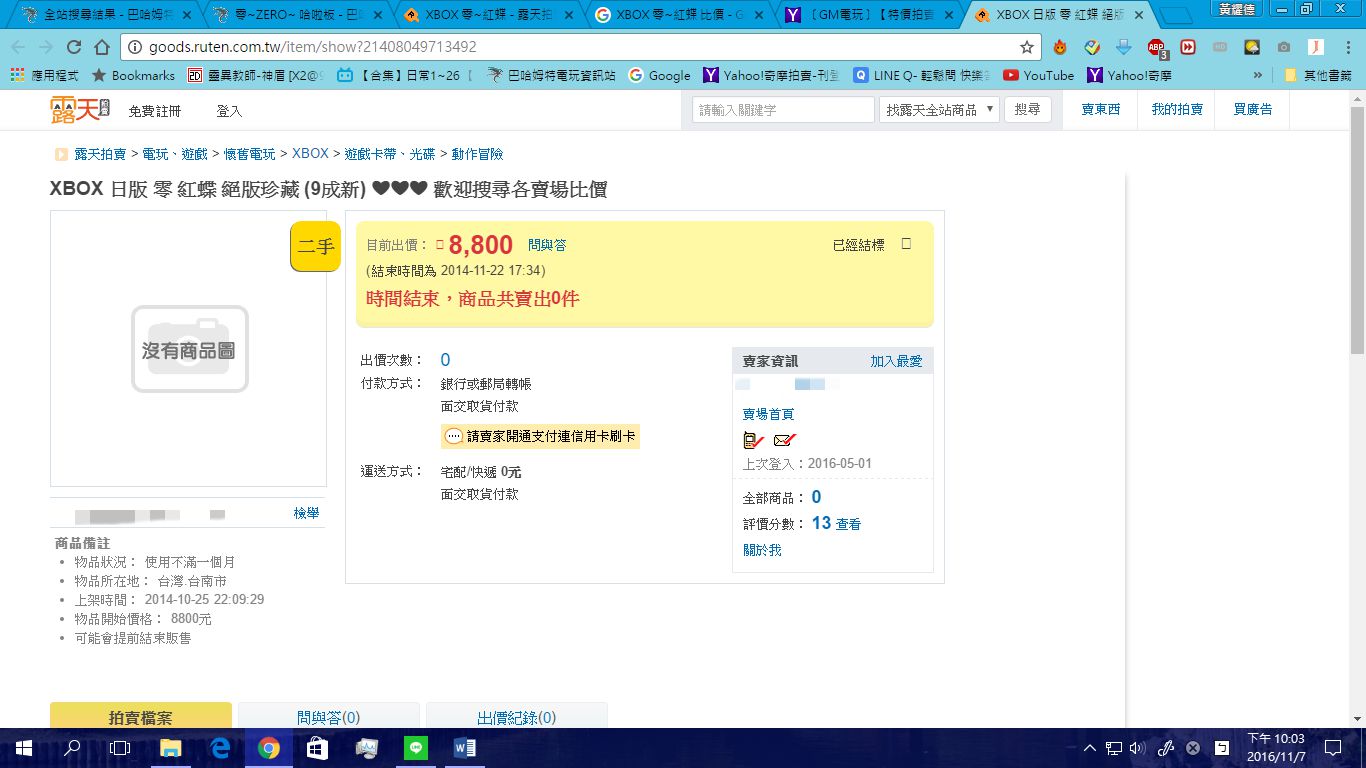Open the 關於我 seller link
This screenshot has height=768, width=1366.
click(762, 550)
